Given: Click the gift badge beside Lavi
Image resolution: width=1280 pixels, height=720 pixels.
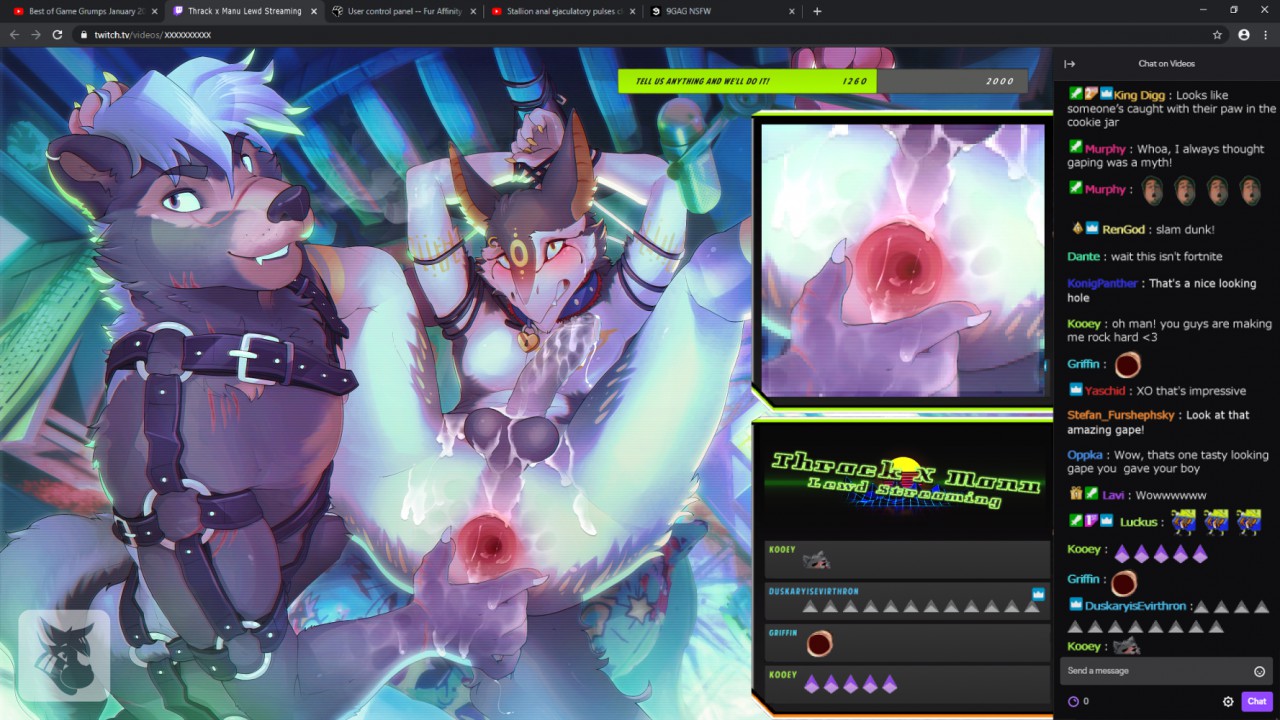Looking at the screenshot, I should pos(1075,494).
